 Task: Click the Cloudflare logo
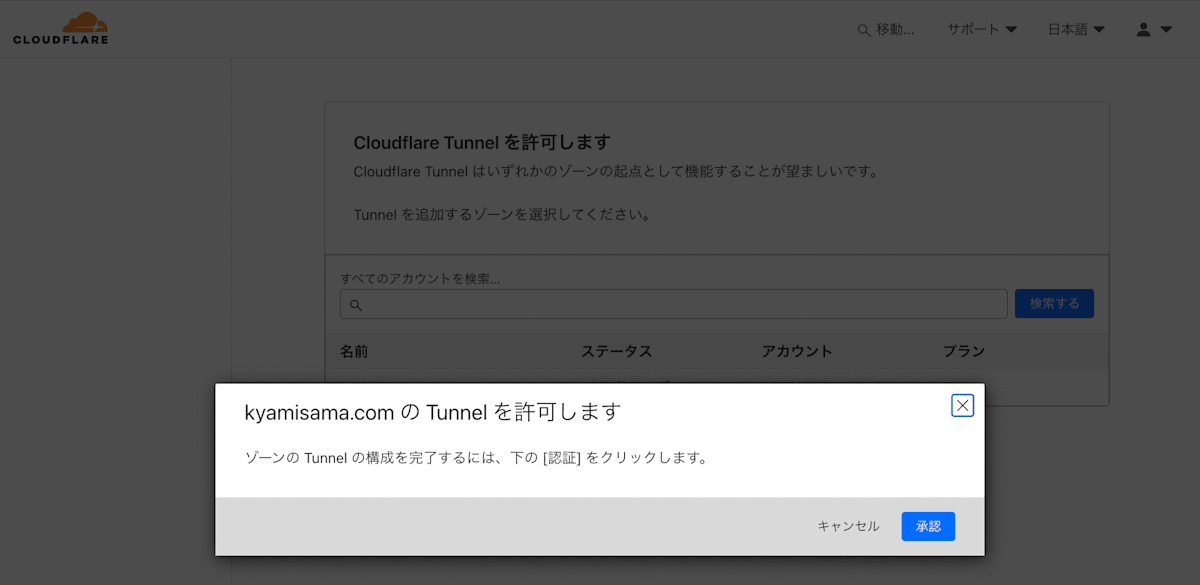[x=61, y=29]
